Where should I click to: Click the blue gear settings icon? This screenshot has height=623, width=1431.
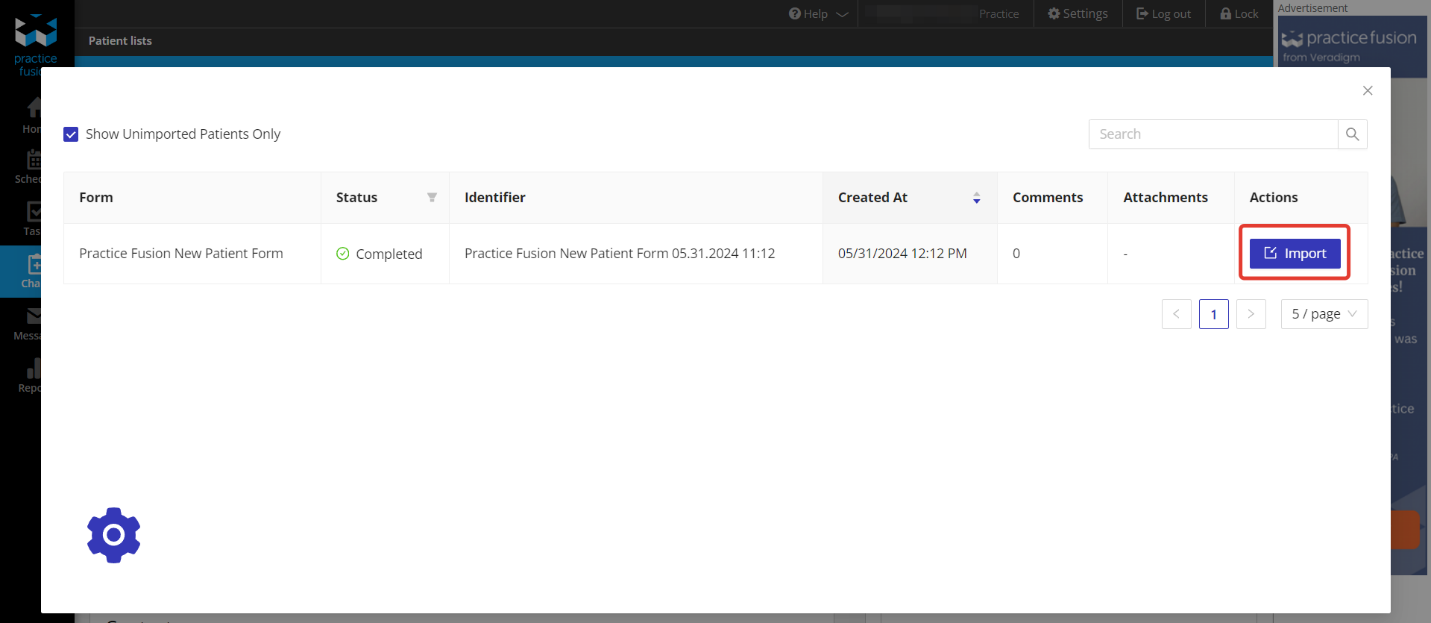113,535
